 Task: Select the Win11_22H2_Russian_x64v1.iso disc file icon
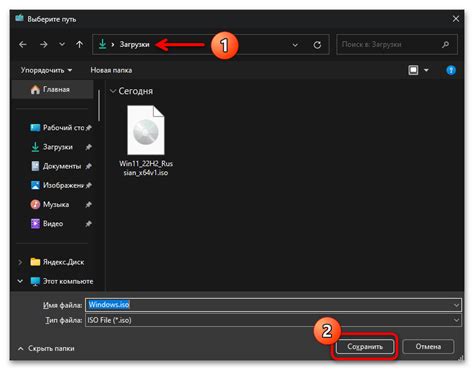tap(146, 130)
